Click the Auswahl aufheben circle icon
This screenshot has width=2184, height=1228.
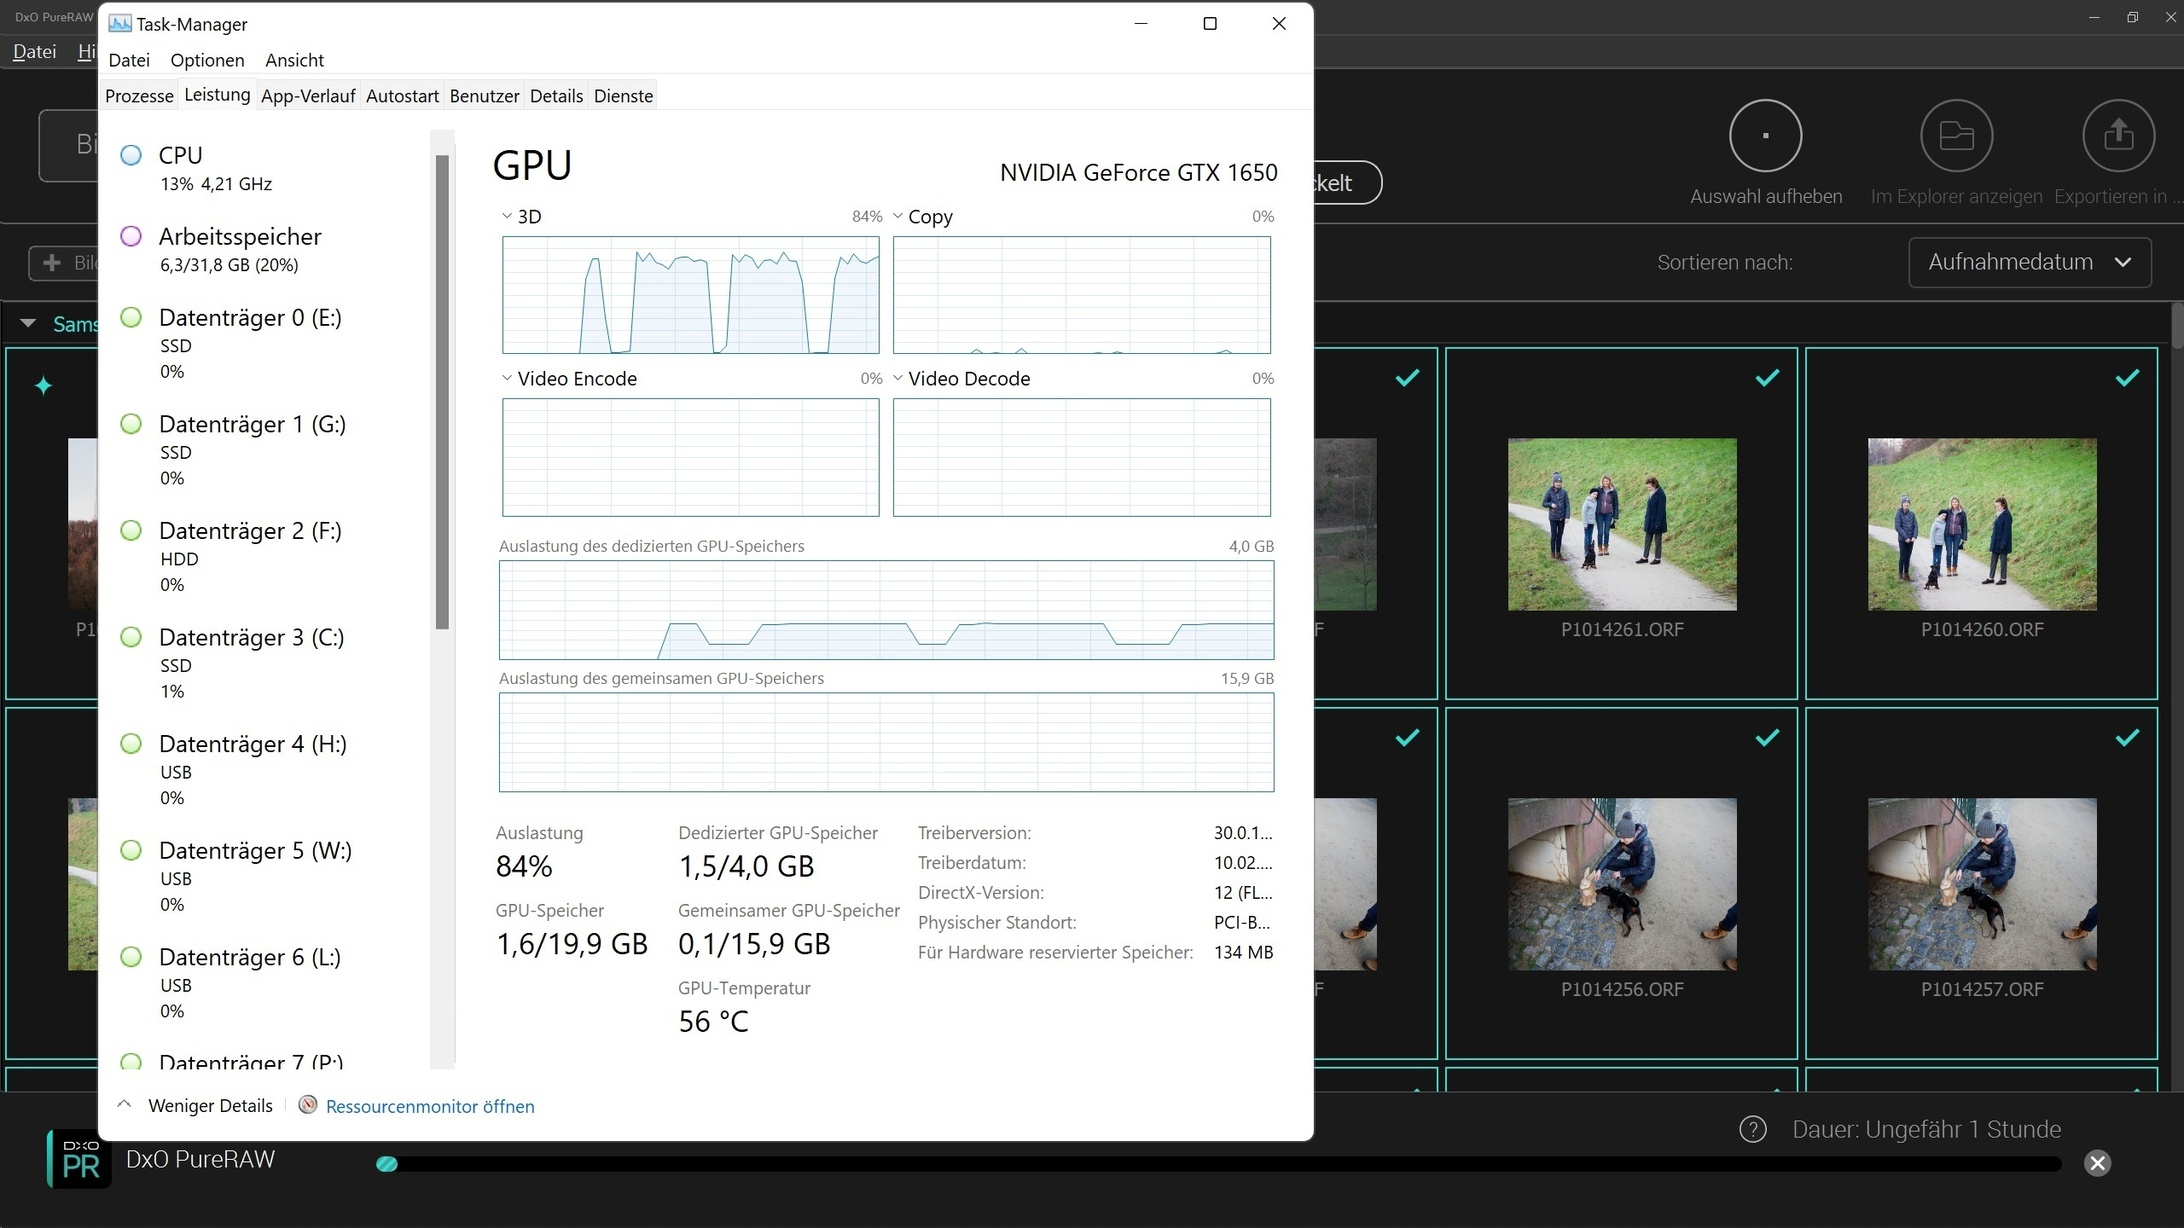(x=1765, y=136)
